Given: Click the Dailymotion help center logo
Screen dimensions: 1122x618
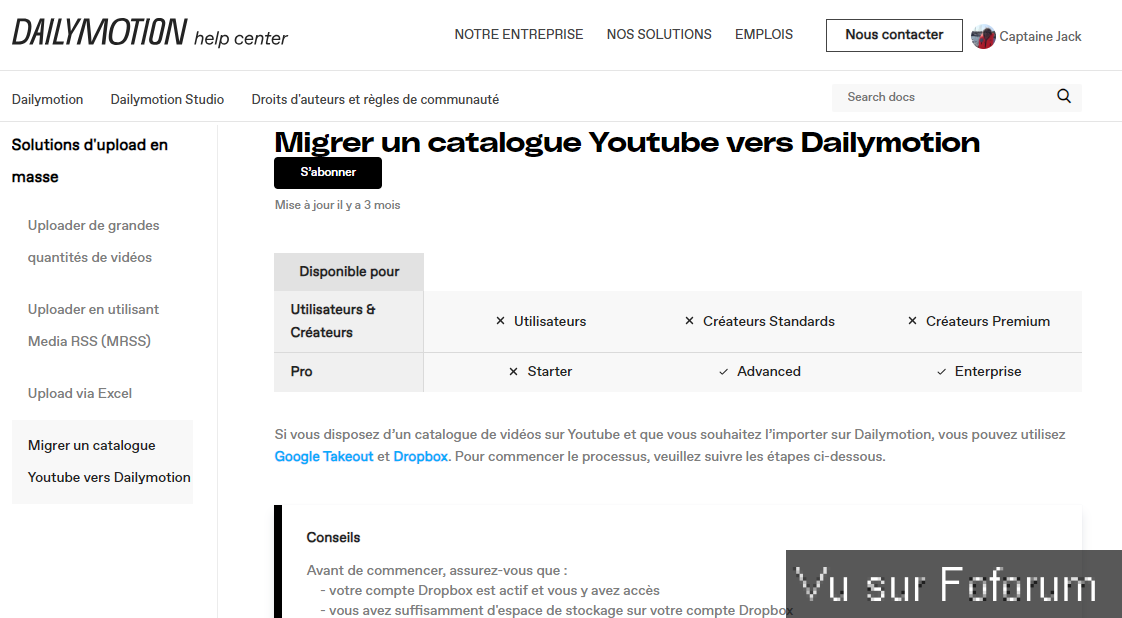Looking at the screenshot, I should tap(148, 34).
